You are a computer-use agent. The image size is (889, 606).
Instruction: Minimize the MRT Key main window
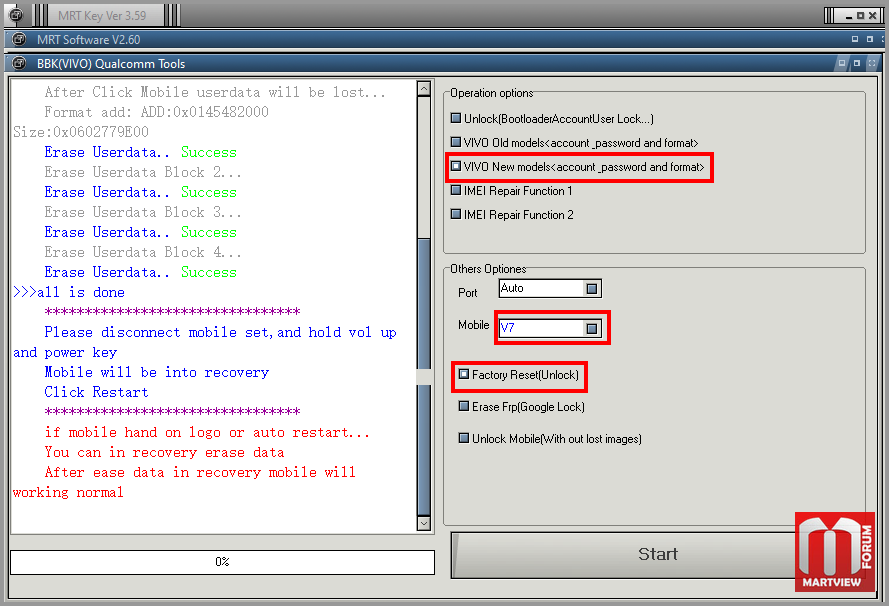tap(848, 16)
